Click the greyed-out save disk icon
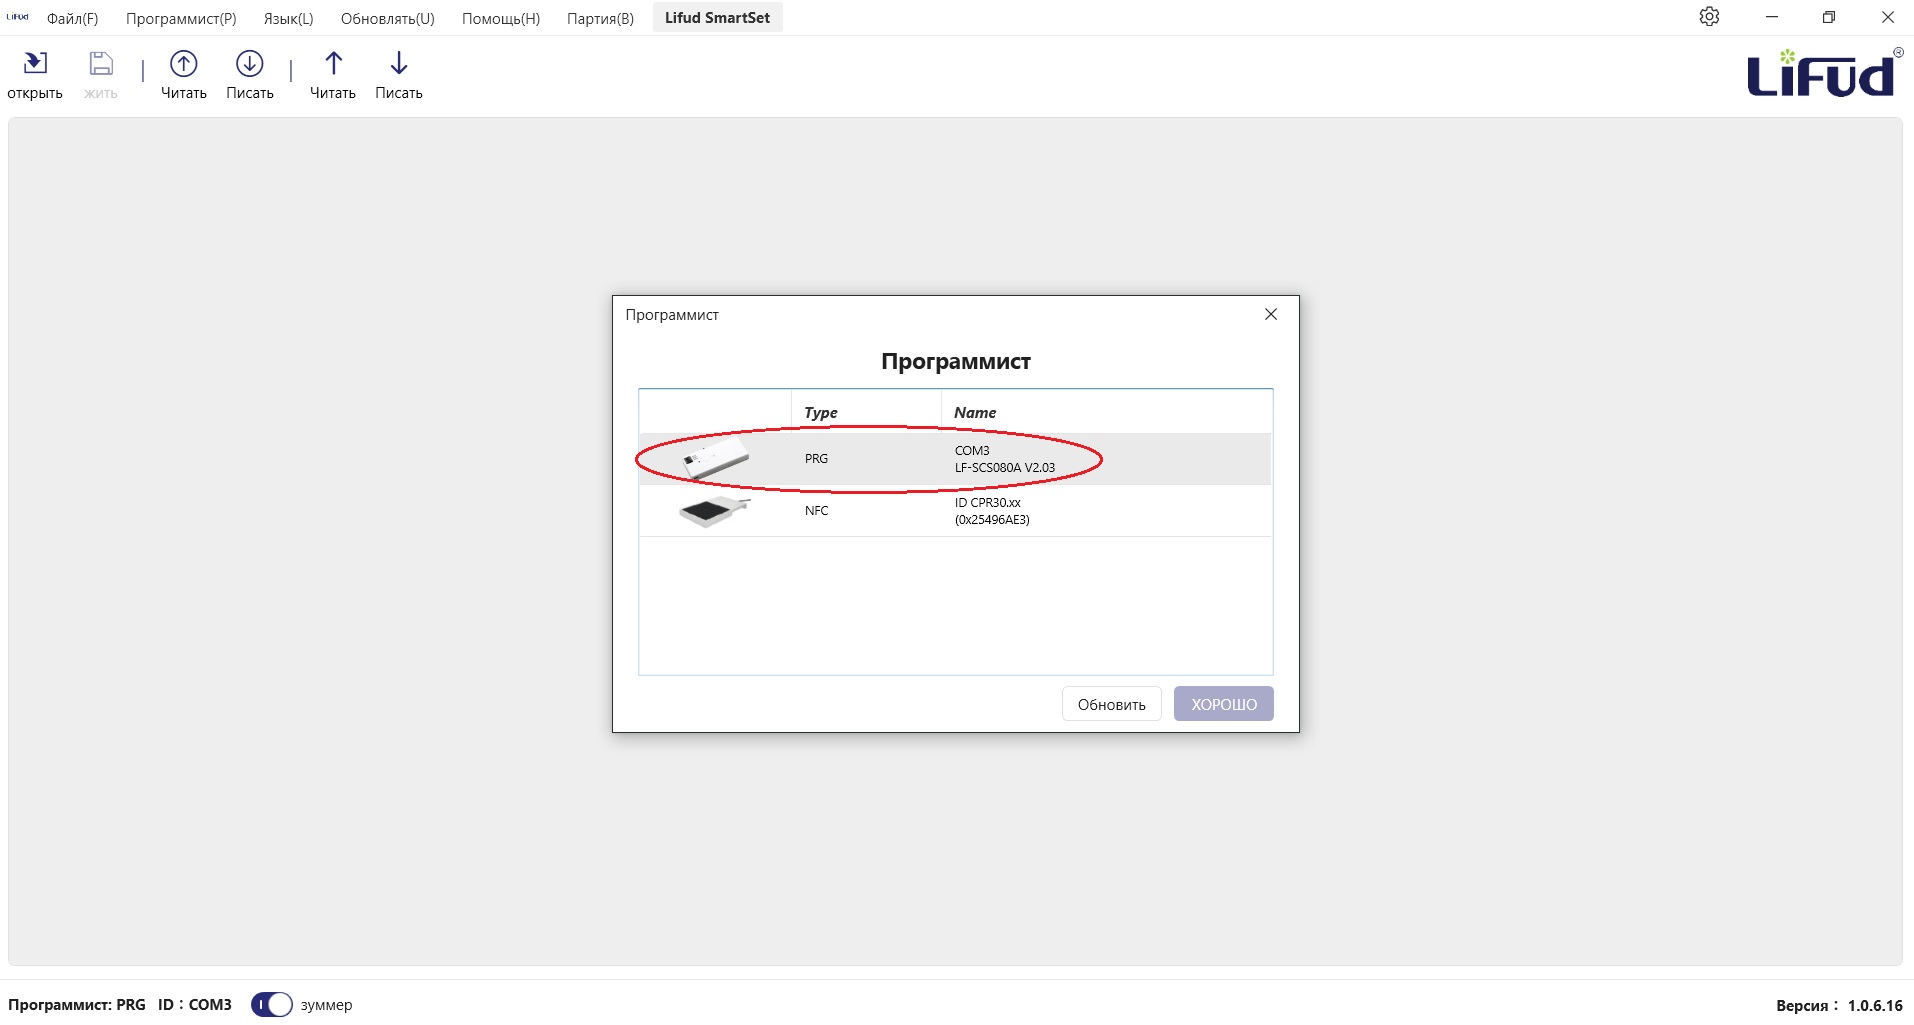 (101, 64)
